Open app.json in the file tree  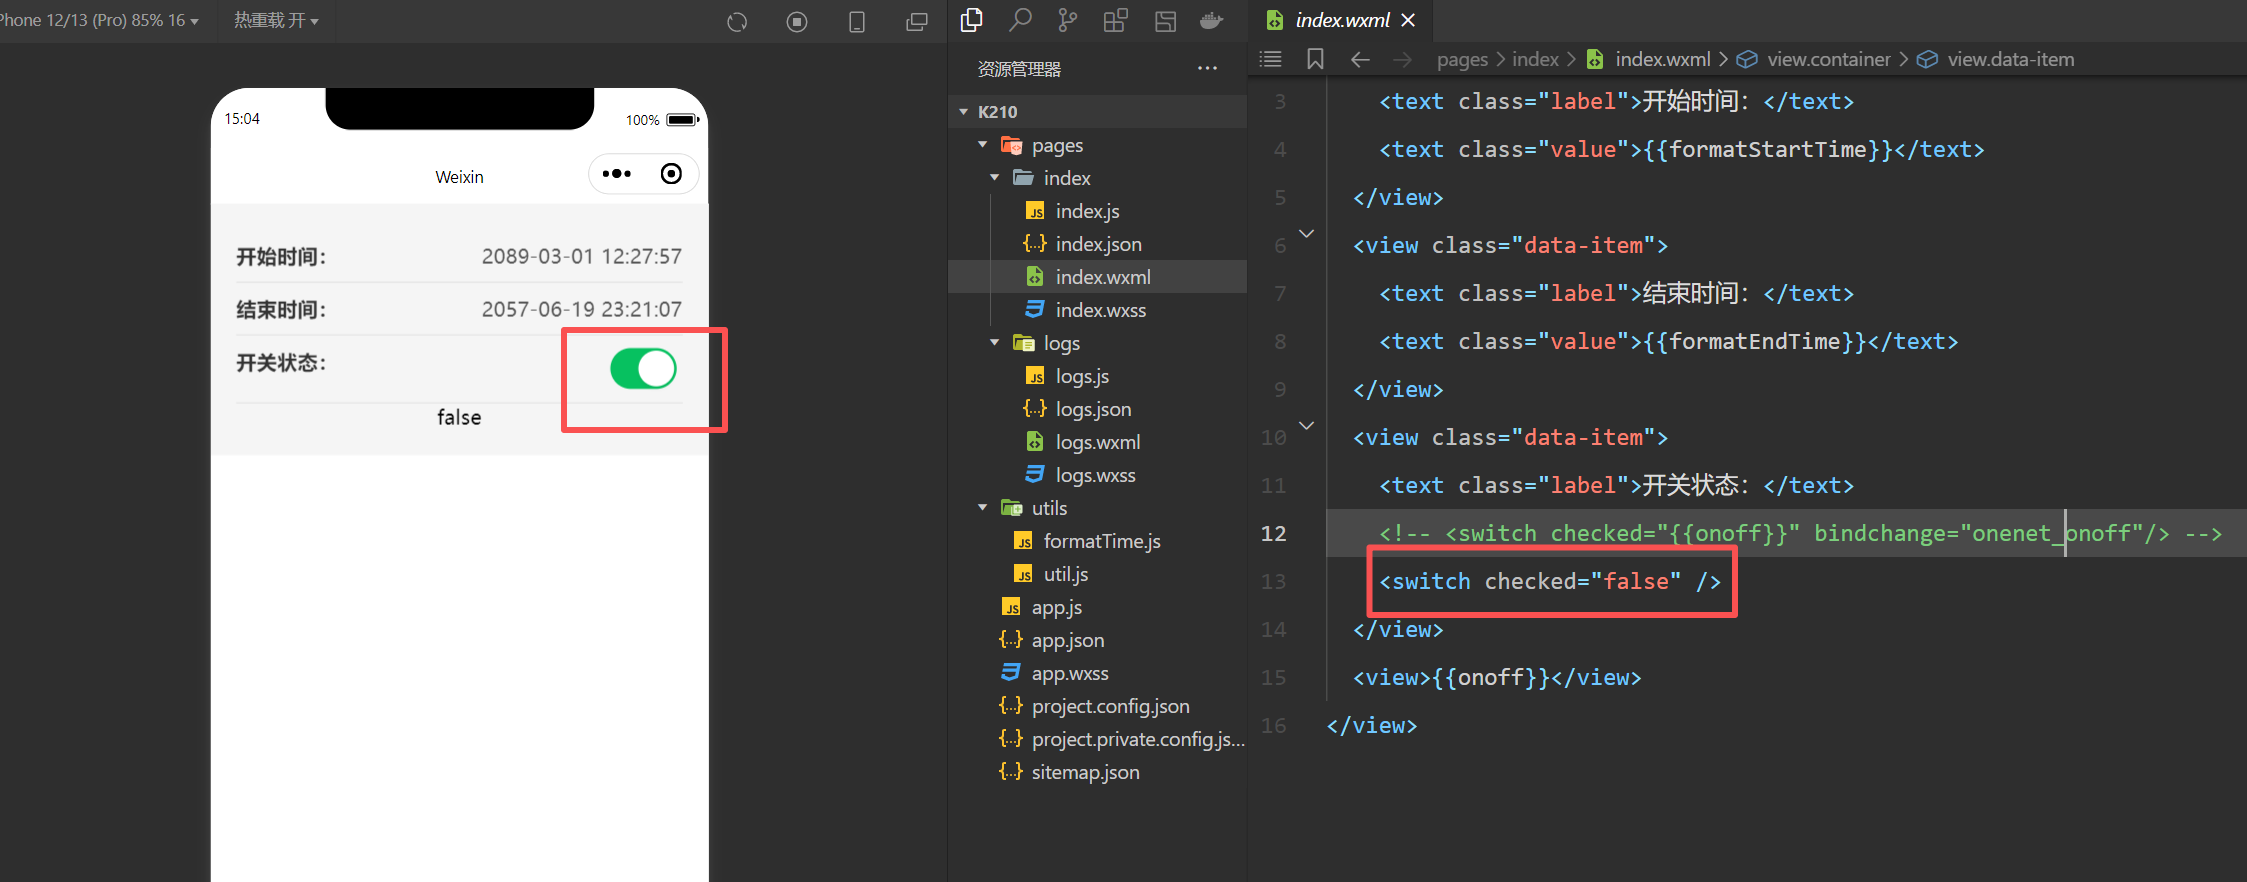click(x=1067, y=640)
